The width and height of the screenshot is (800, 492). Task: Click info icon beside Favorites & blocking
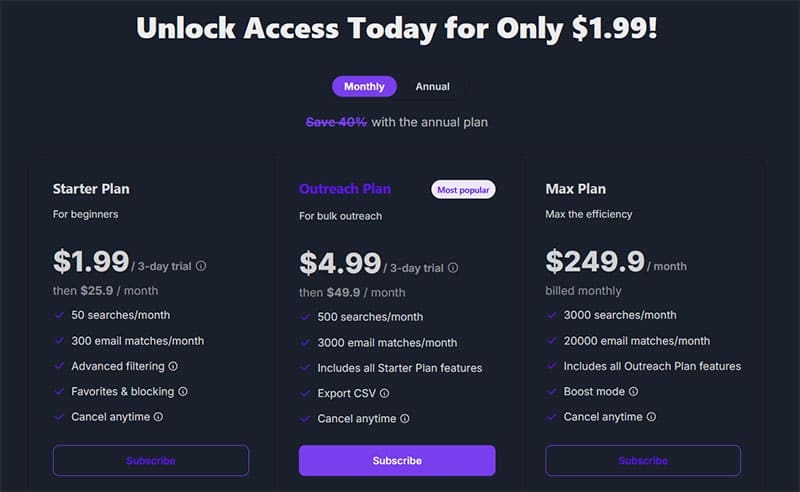click(183, 391)
